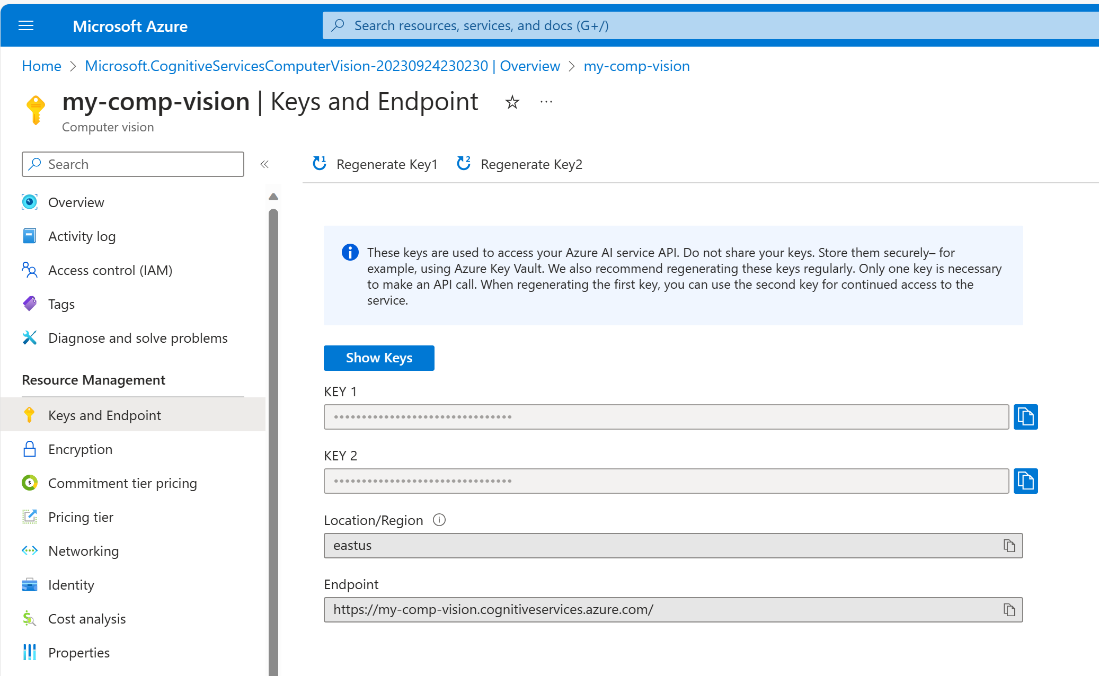Click the Commitment tier pricing icon

[29, 482]
